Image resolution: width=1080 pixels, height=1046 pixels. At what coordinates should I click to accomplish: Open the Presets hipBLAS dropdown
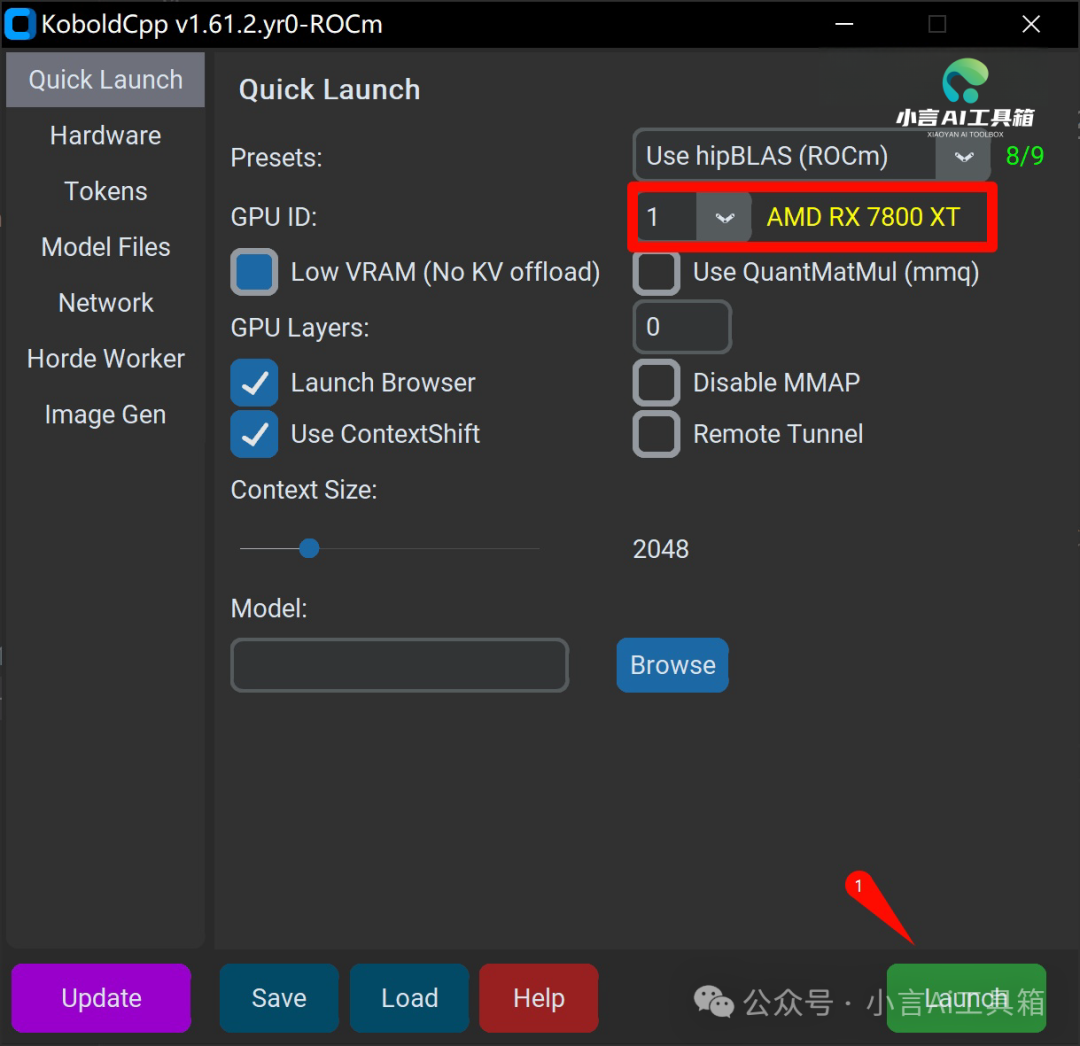(x=811, y=156)
